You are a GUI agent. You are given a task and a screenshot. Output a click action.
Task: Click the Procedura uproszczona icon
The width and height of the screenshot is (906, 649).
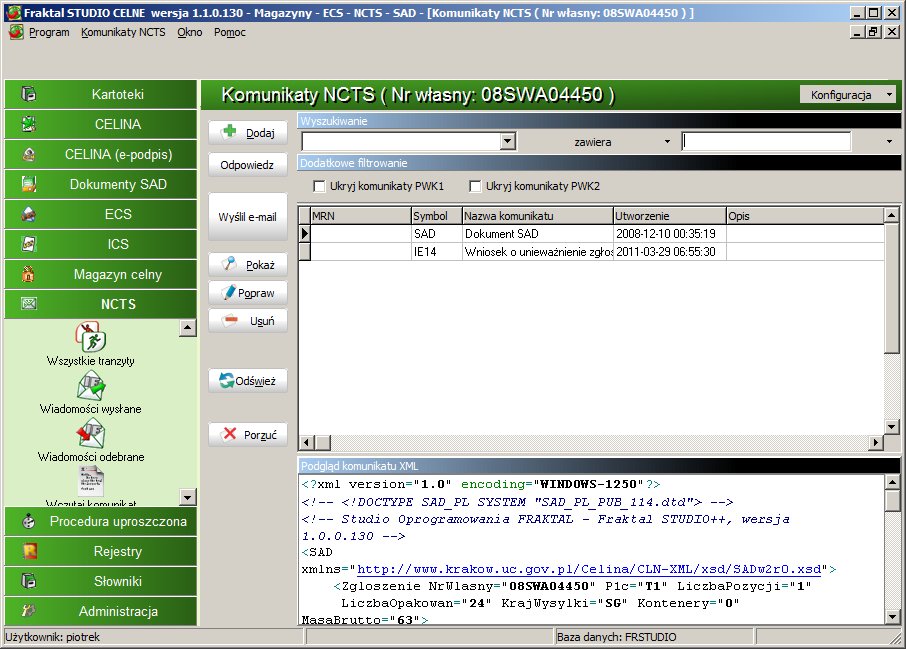28,521
